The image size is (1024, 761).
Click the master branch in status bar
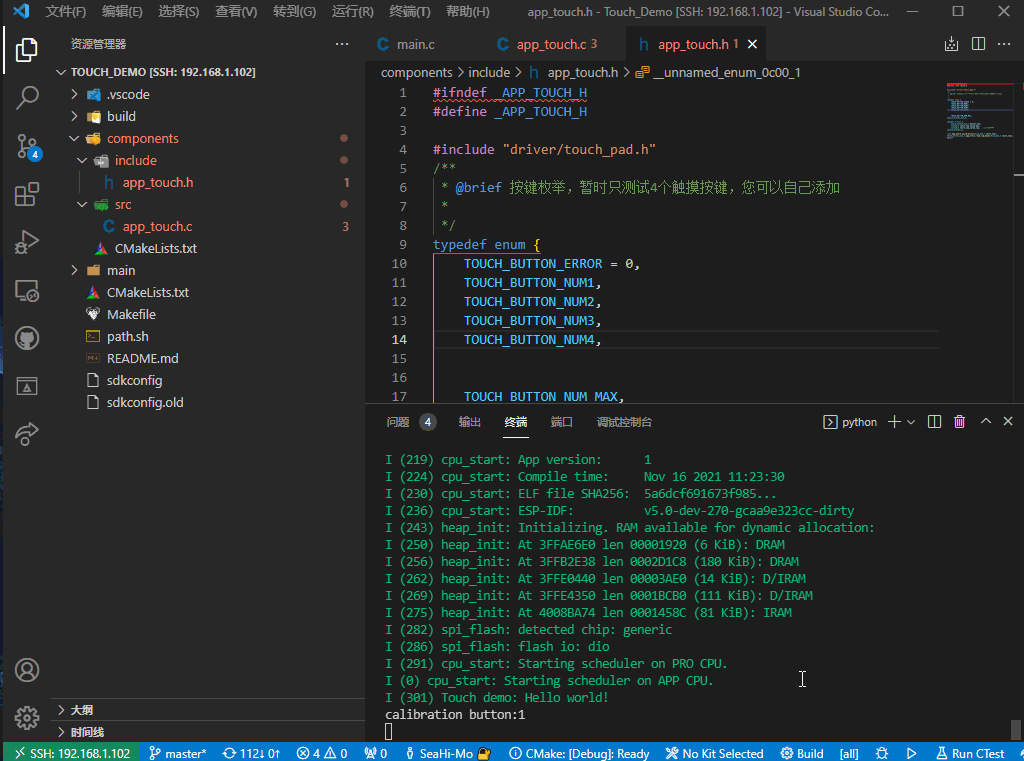pos(178,753)
